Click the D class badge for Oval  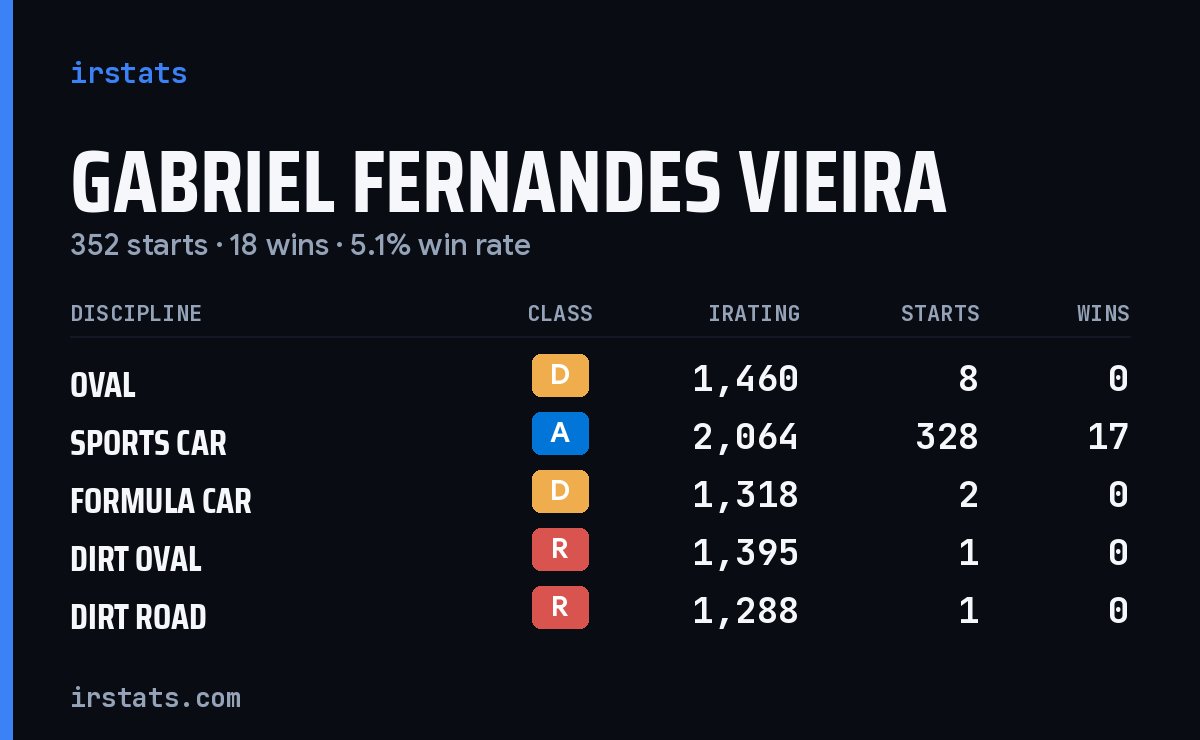(560, 375)
